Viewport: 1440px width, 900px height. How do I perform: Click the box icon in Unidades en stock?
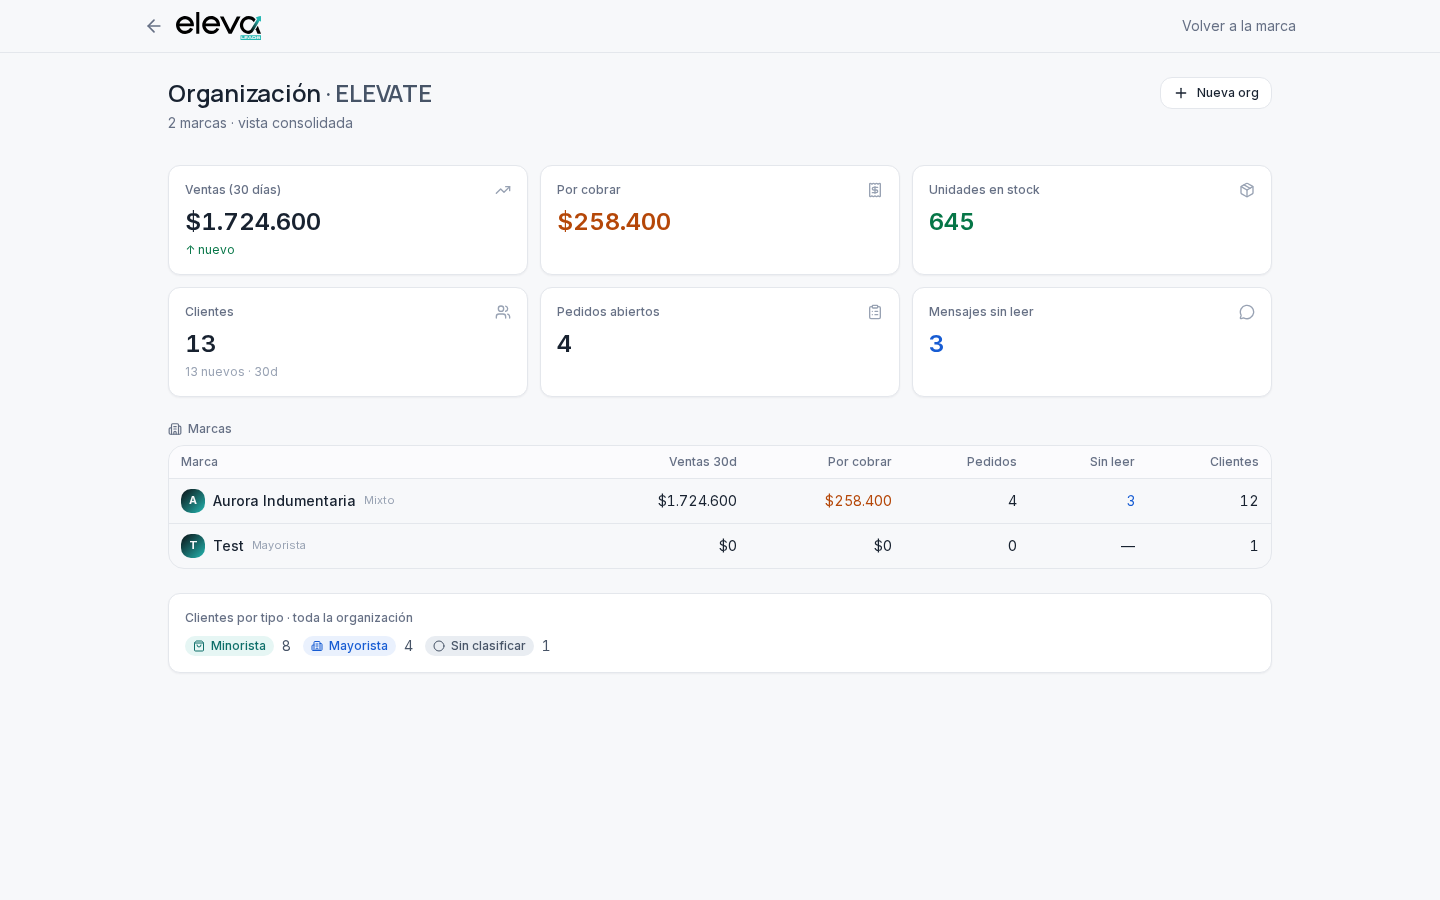(1247, 190)
